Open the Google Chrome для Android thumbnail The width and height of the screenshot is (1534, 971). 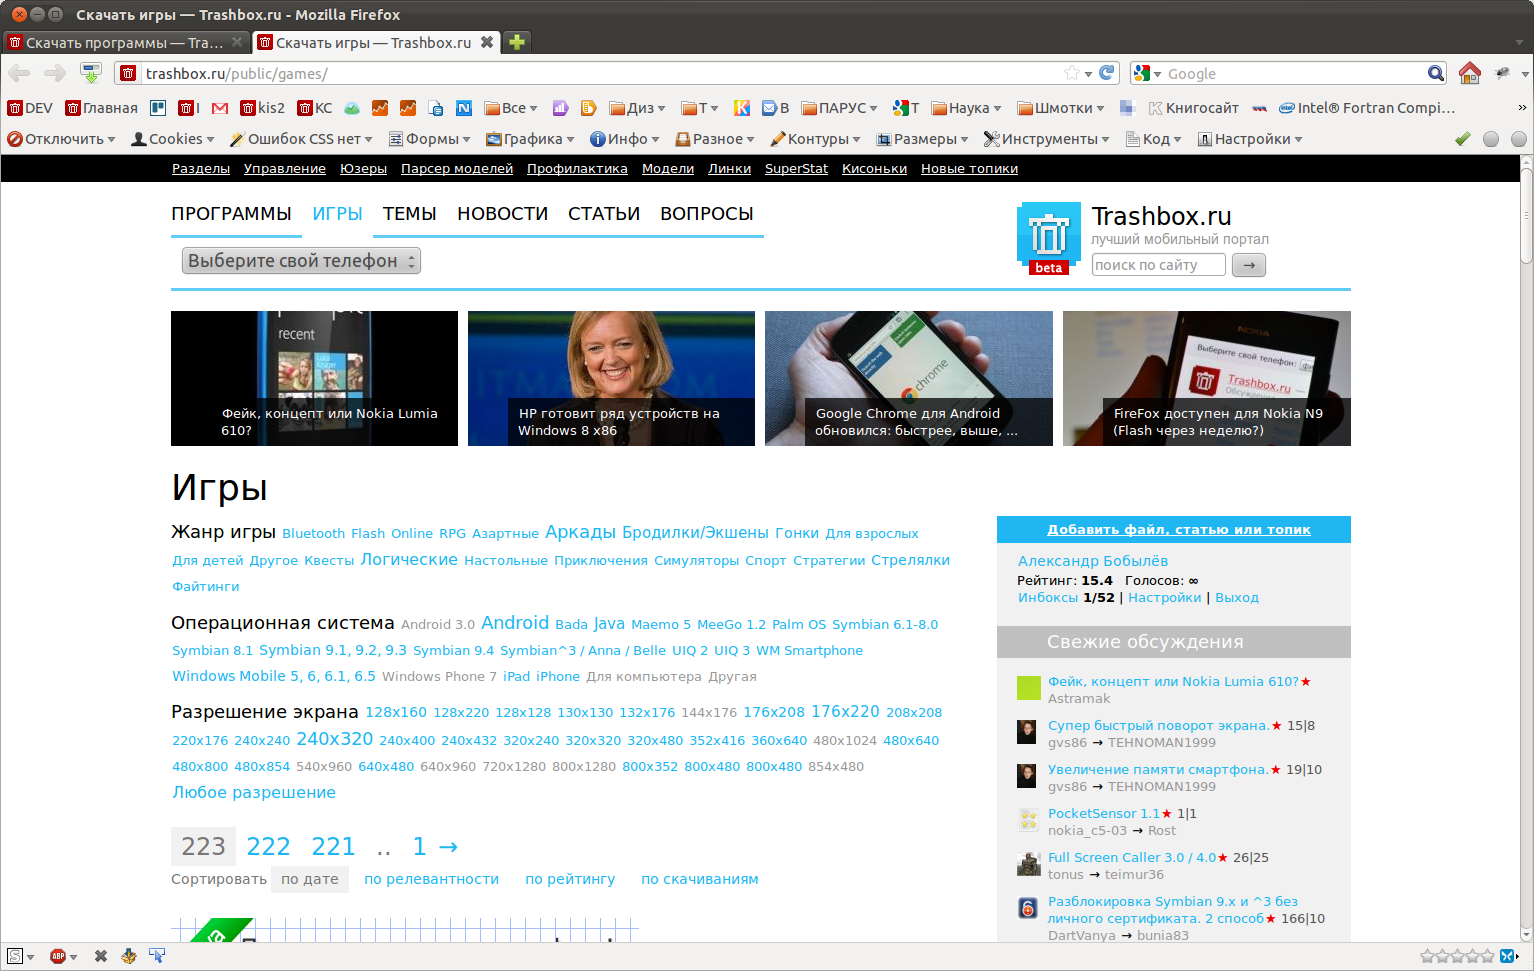click(x=909, y=378)
